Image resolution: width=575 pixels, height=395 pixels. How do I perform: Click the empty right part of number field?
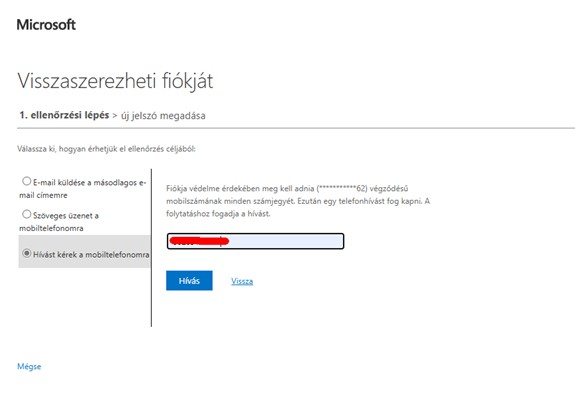[x=286, y=241]
